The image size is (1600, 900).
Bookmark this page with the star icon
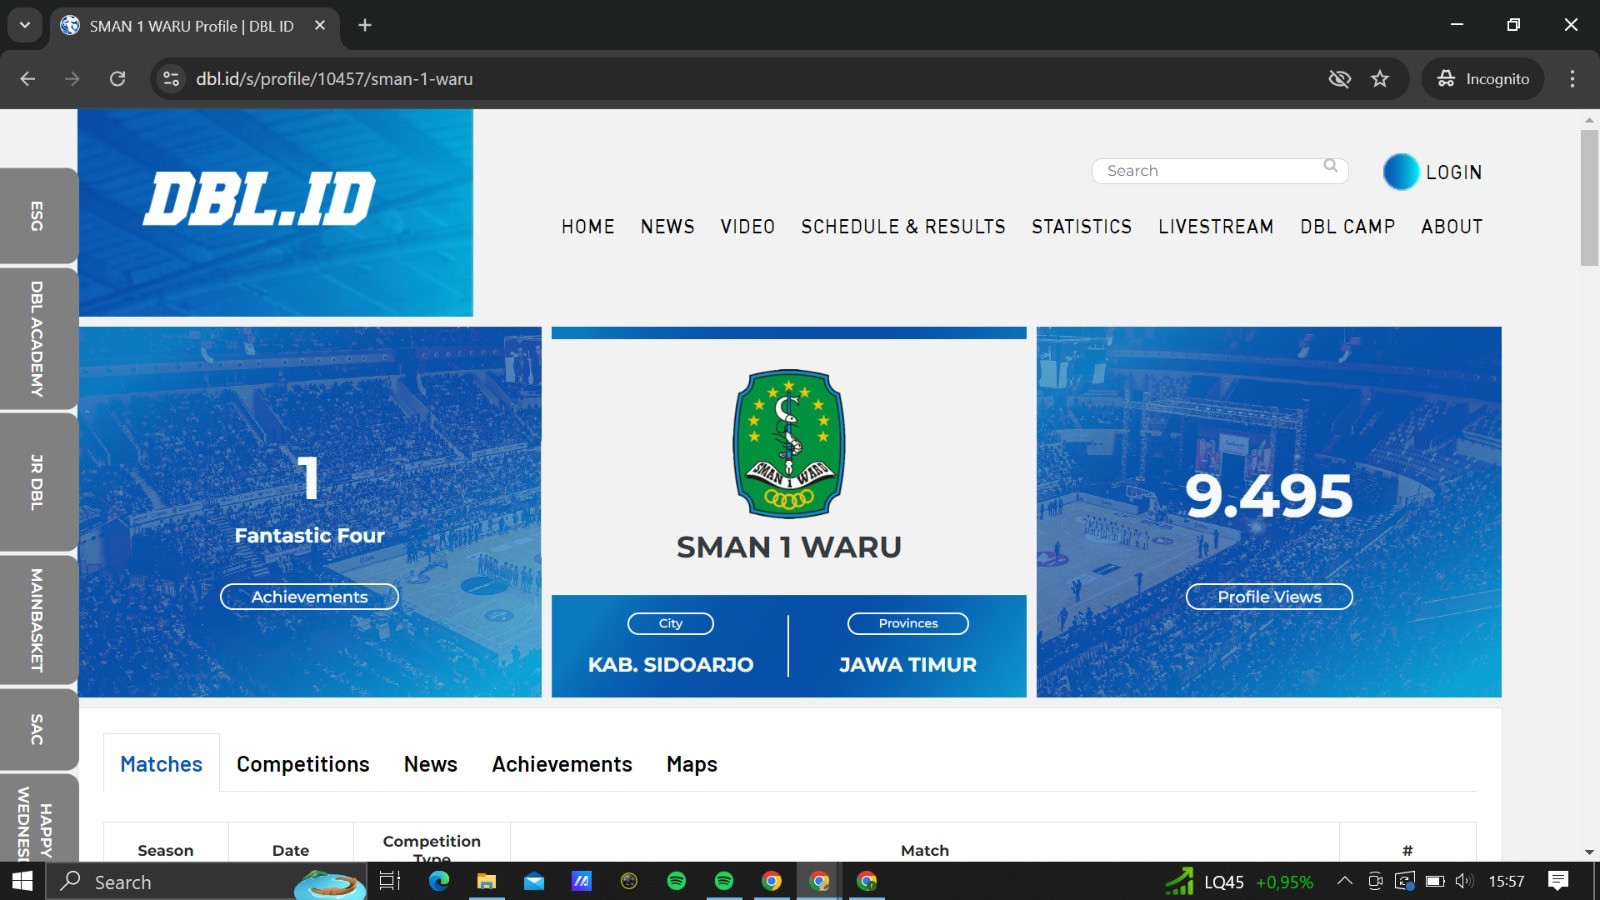point(1380,79)
